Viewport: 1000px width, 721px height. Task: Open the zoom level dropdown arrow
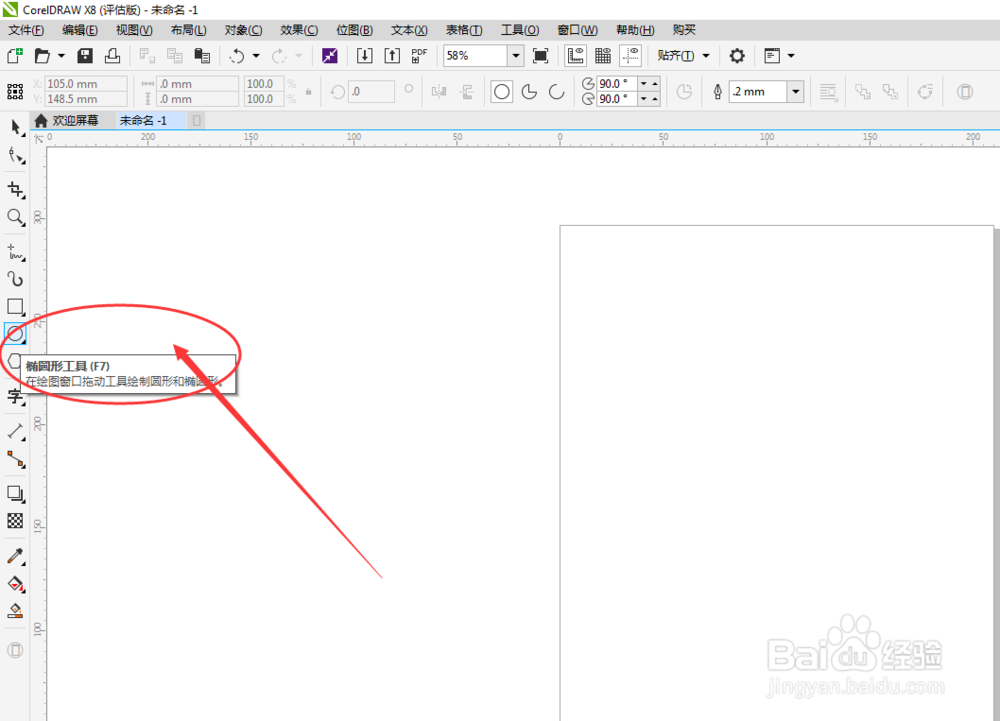(516, 56)
